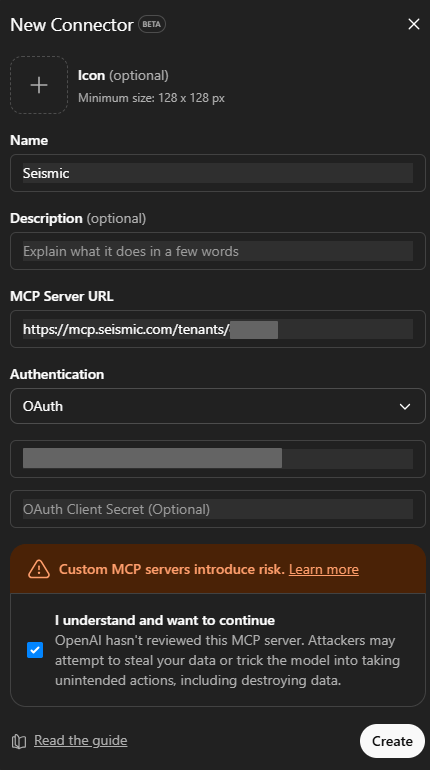Click the New Connector title

[x=72, y=25]
